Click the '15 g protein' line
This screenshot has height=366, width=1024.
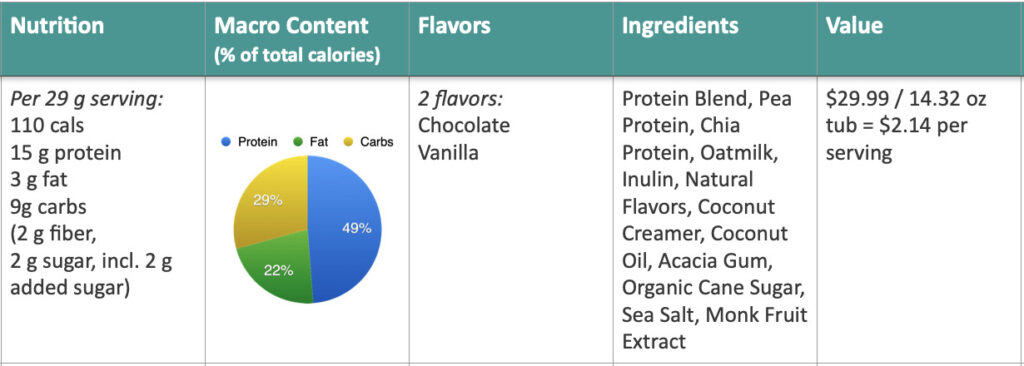point(65,153)
